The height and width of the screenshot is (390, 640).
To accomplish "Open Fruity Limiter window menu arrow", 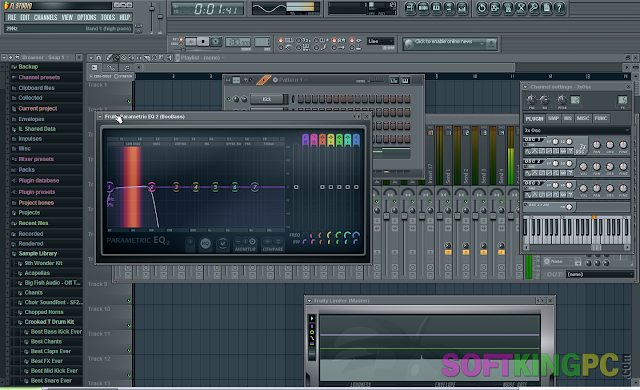I will coord(309,301).
